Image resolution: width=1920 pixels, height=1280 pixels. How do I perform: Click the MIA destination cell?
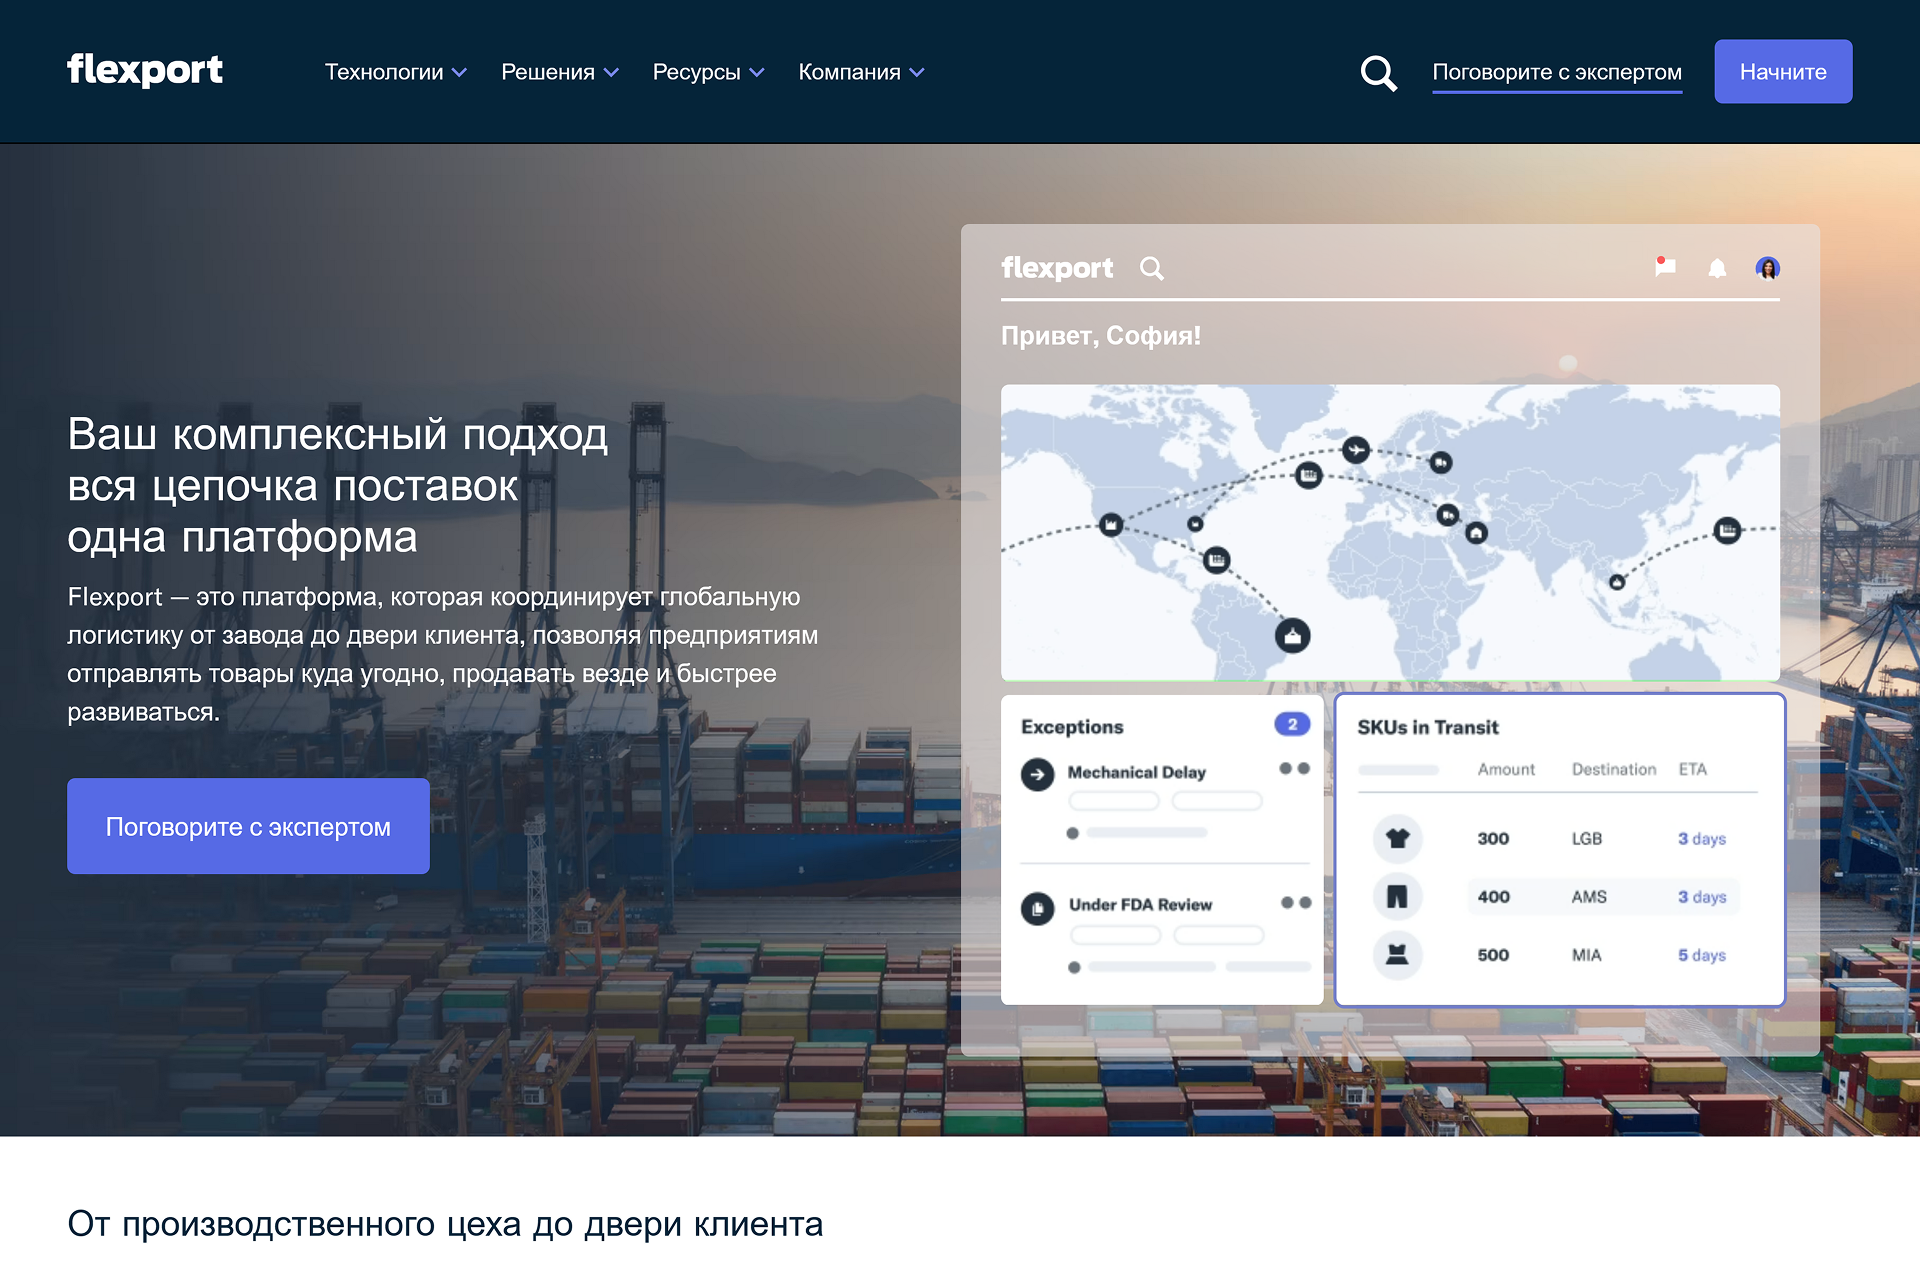pyautogui.click(x=1586, y=955)
